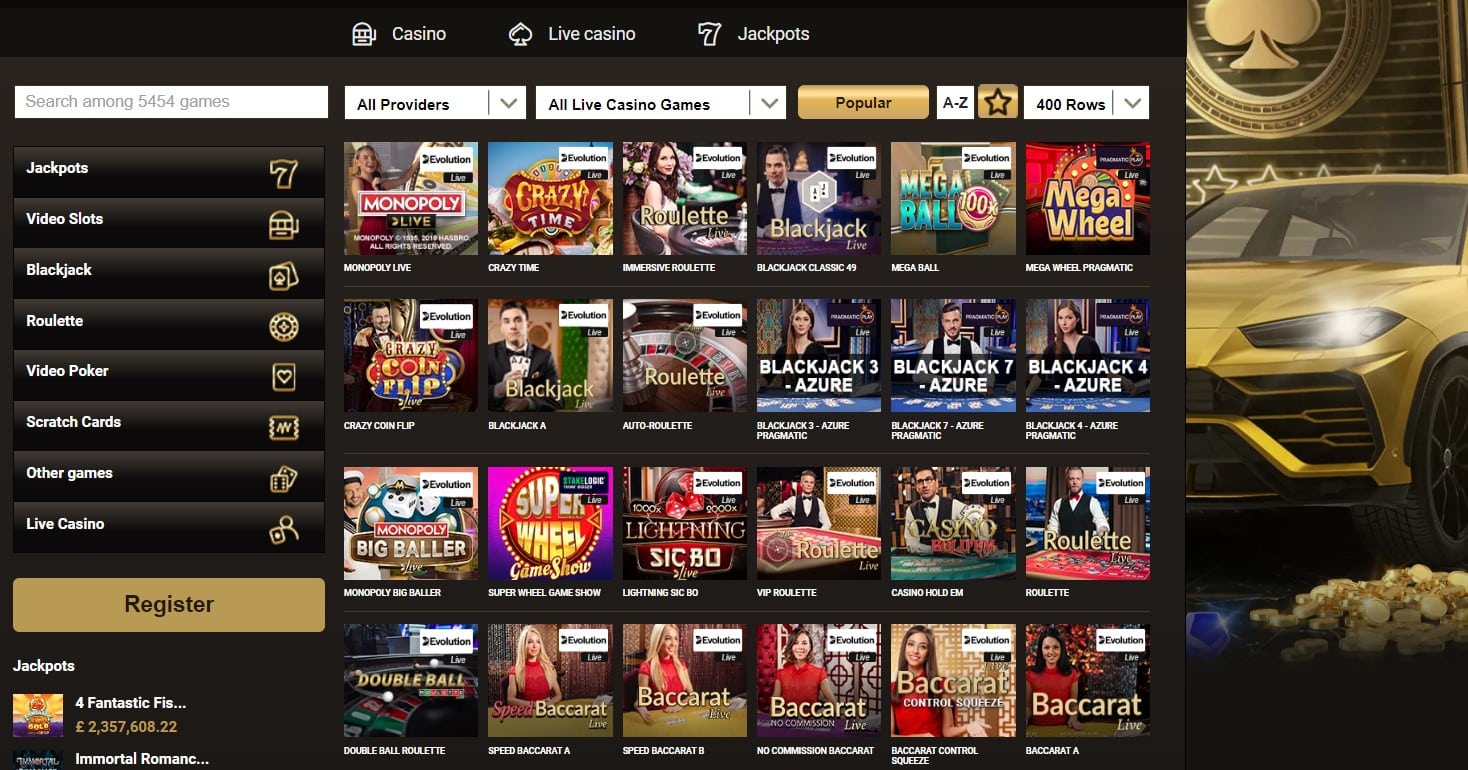
Task: Sort games A-Z
Action: tap(955, 103)
